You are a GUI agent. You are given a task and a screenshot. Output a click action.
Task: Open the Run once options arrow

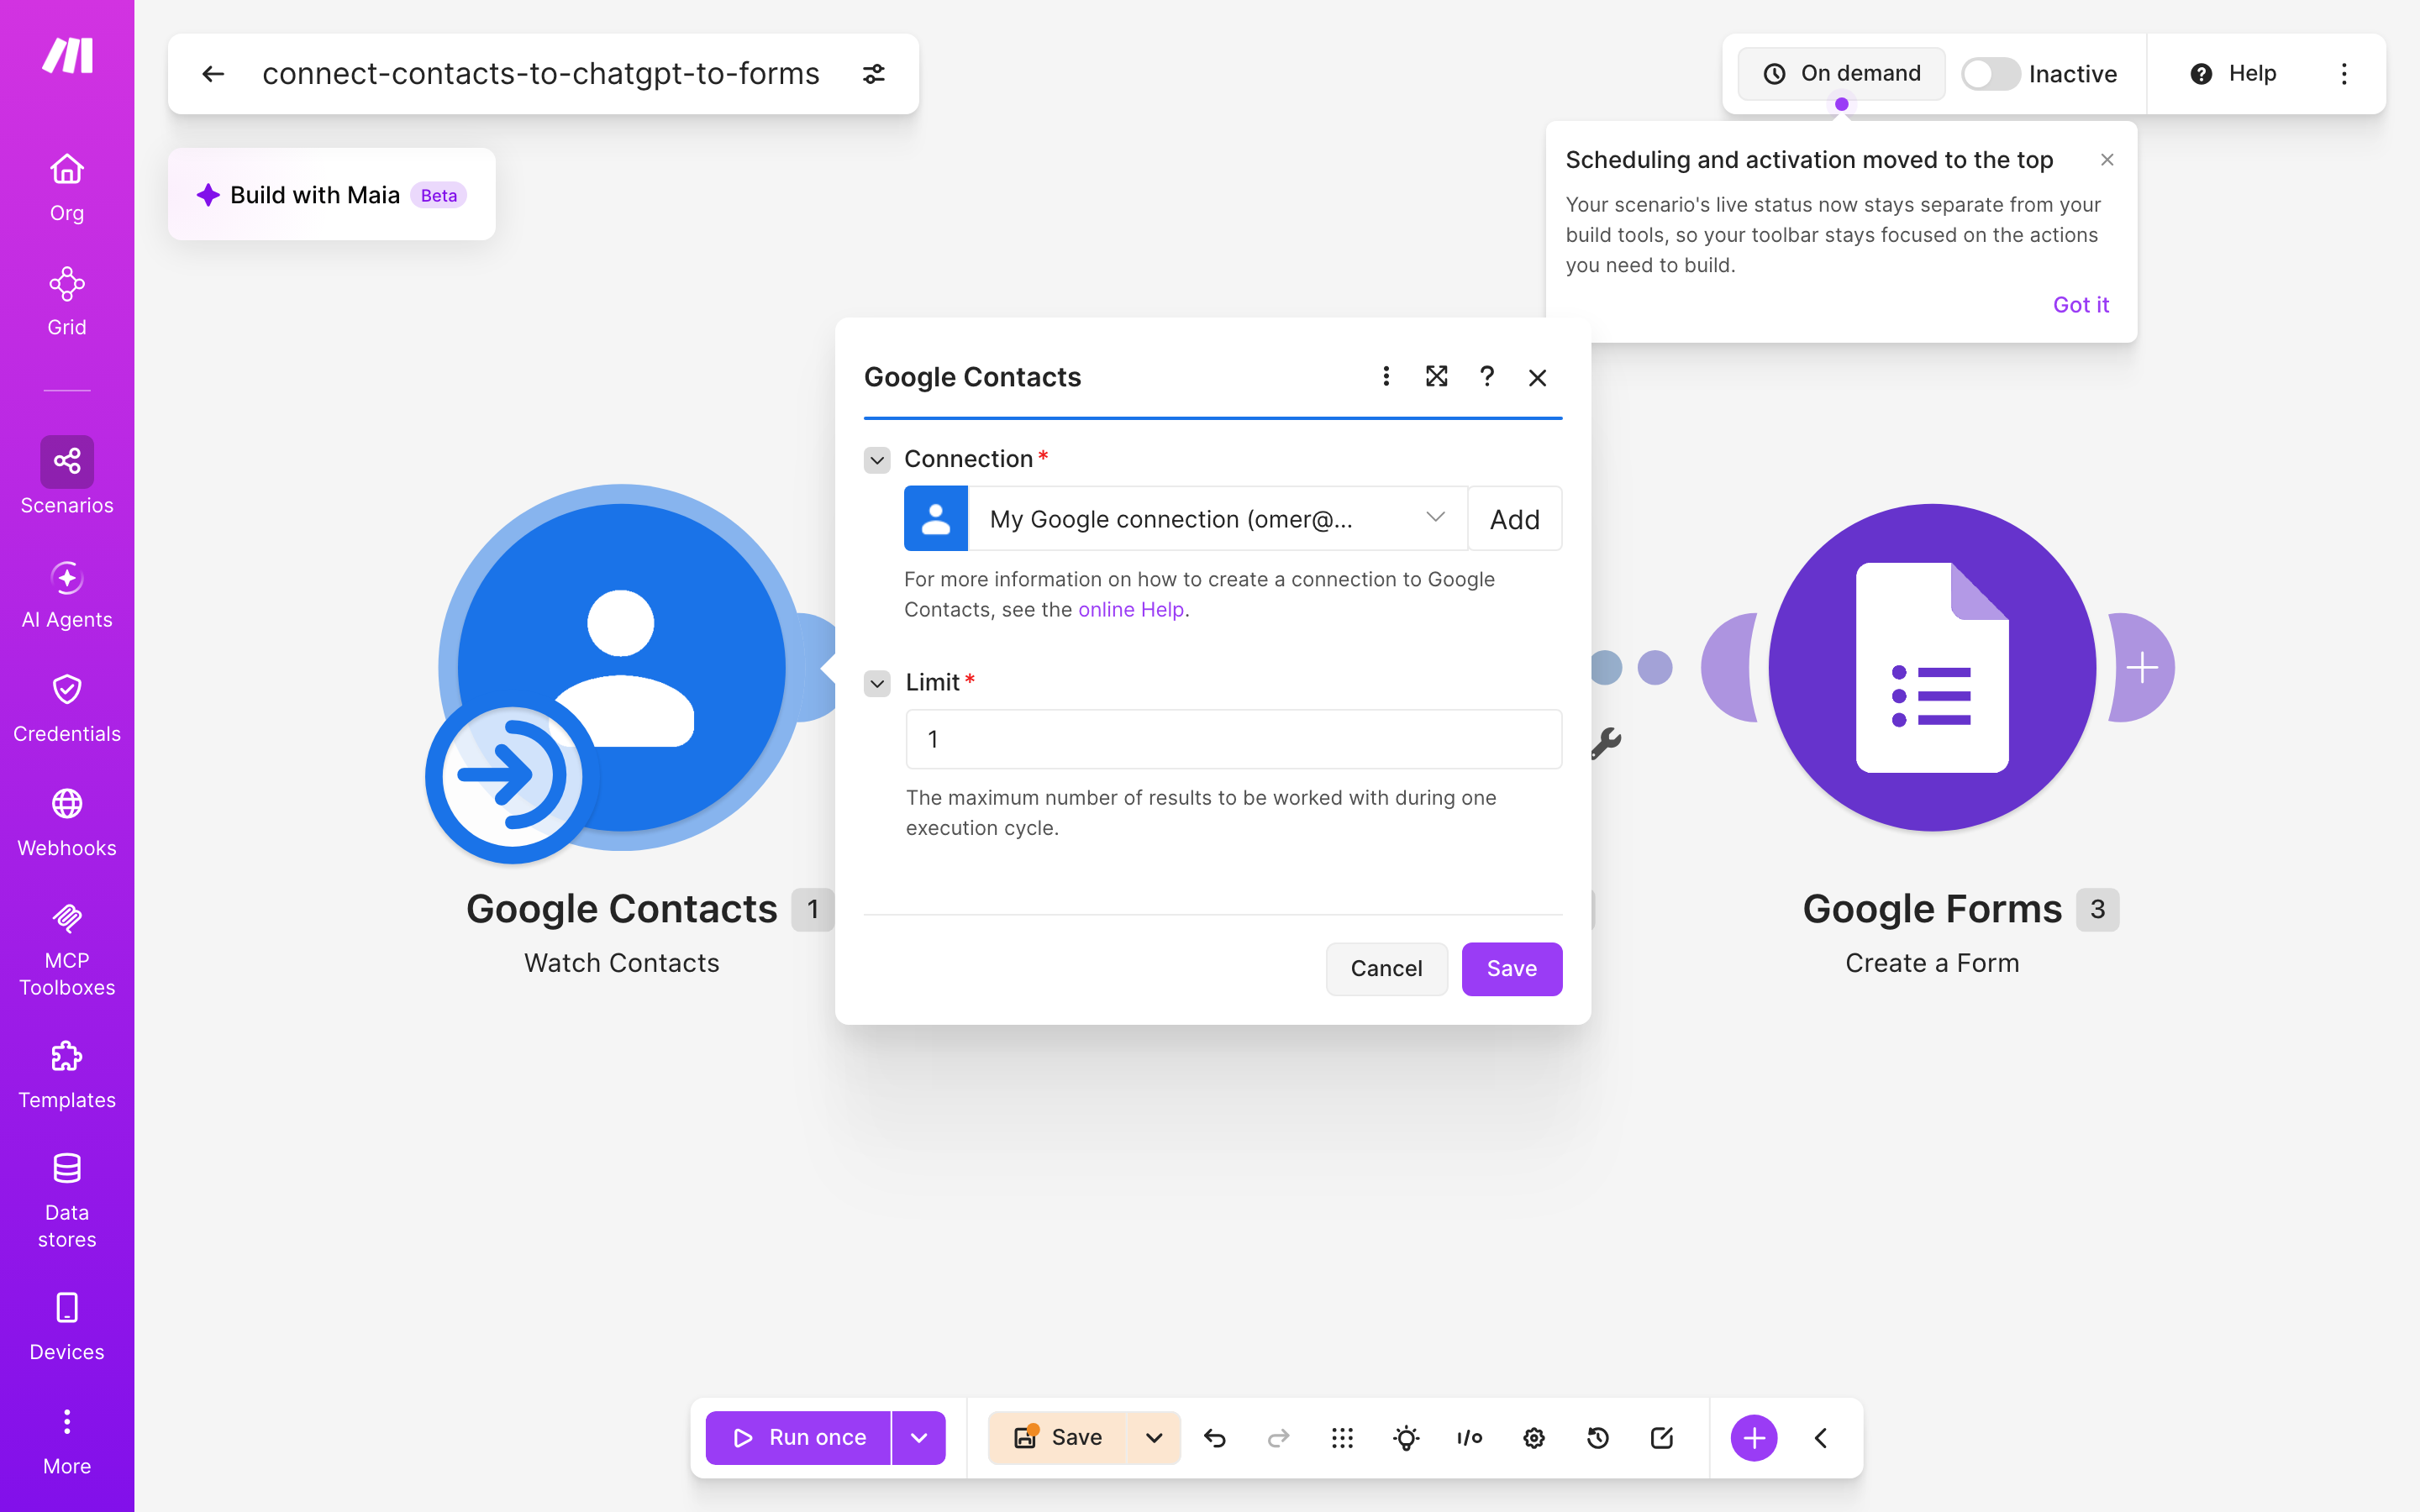pos(919,1438)
